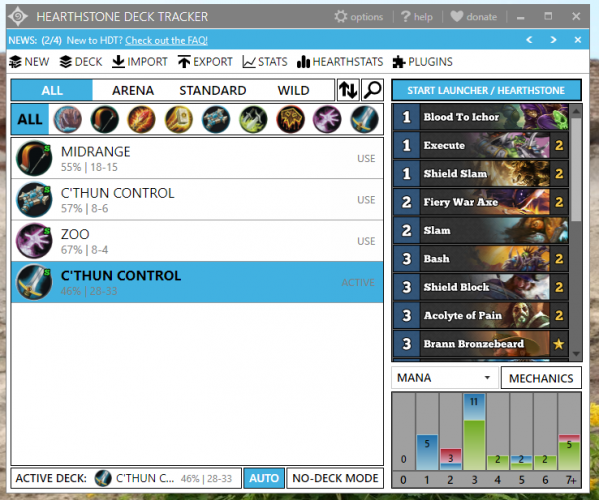Click the card list vertical scrollbar
The width and height of the screenshot is (599, 500).
[x=576, y=233]
